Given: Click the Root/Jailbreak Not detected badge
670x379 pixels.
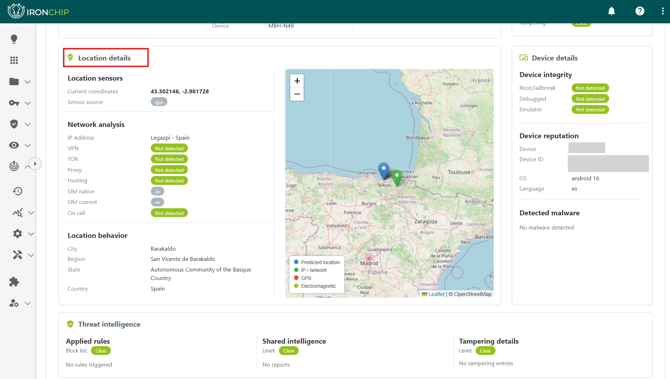Looking at the screenshot, I should (x=590, y=88).
